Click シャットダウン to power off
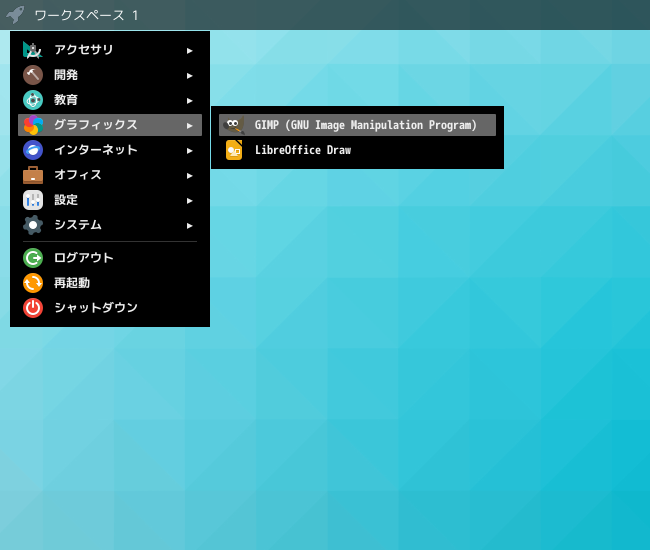 (110, 308)
